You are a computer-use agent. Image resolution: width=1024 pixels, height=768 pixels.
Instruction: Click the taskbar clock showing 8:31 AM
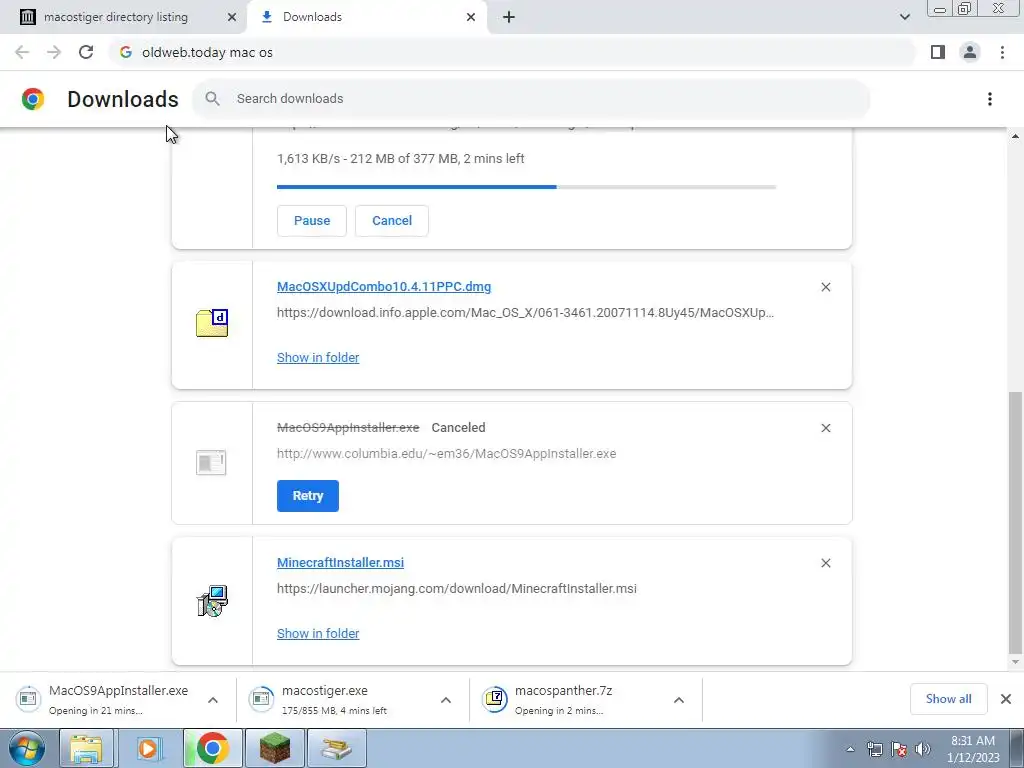tap(973, 749)
